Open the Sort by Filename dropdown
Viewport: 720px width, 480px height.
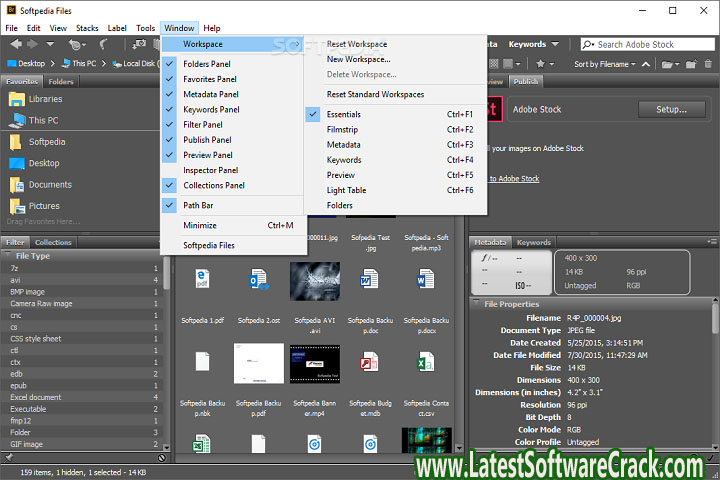coord(604,64)
